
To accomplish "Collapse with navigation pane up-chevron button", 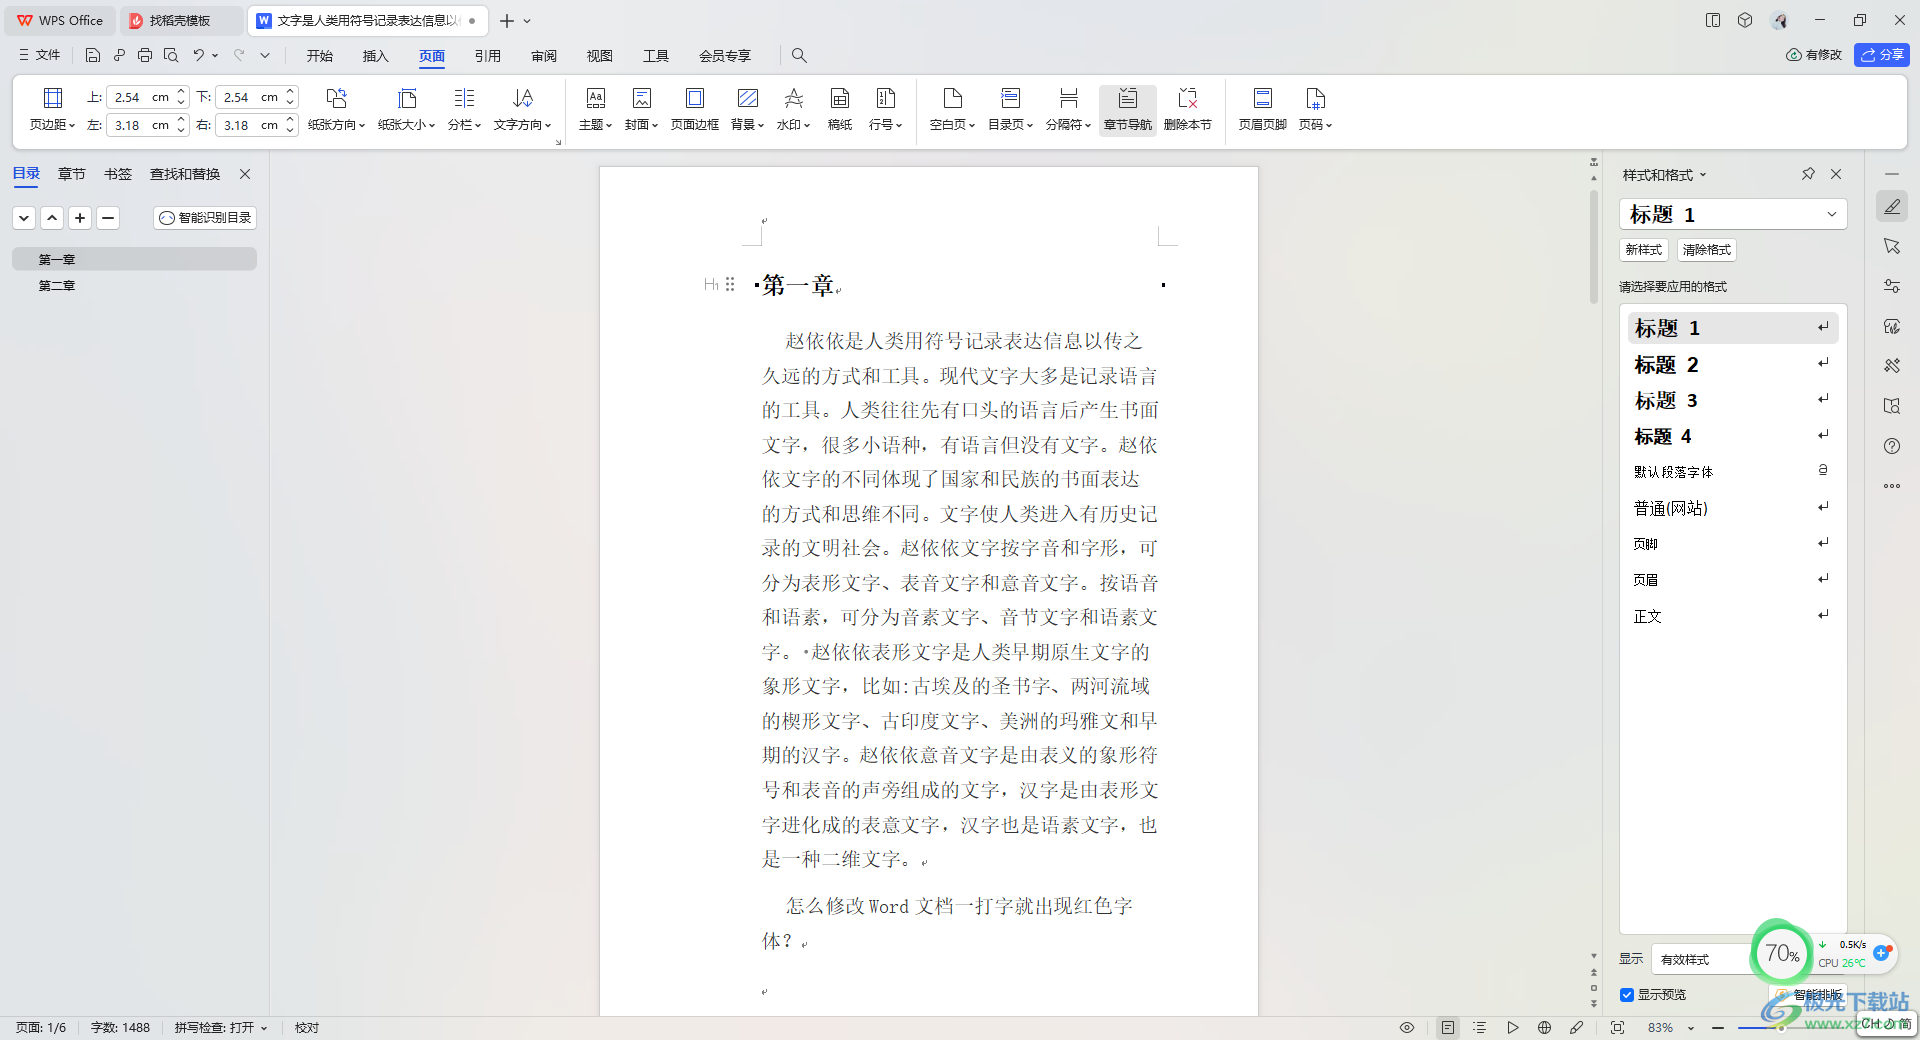I will (52, 218).
